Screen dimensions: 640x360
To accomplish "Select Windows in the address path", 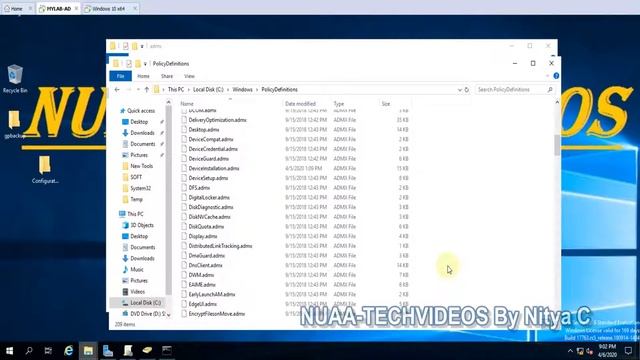I will click(242, 89).
